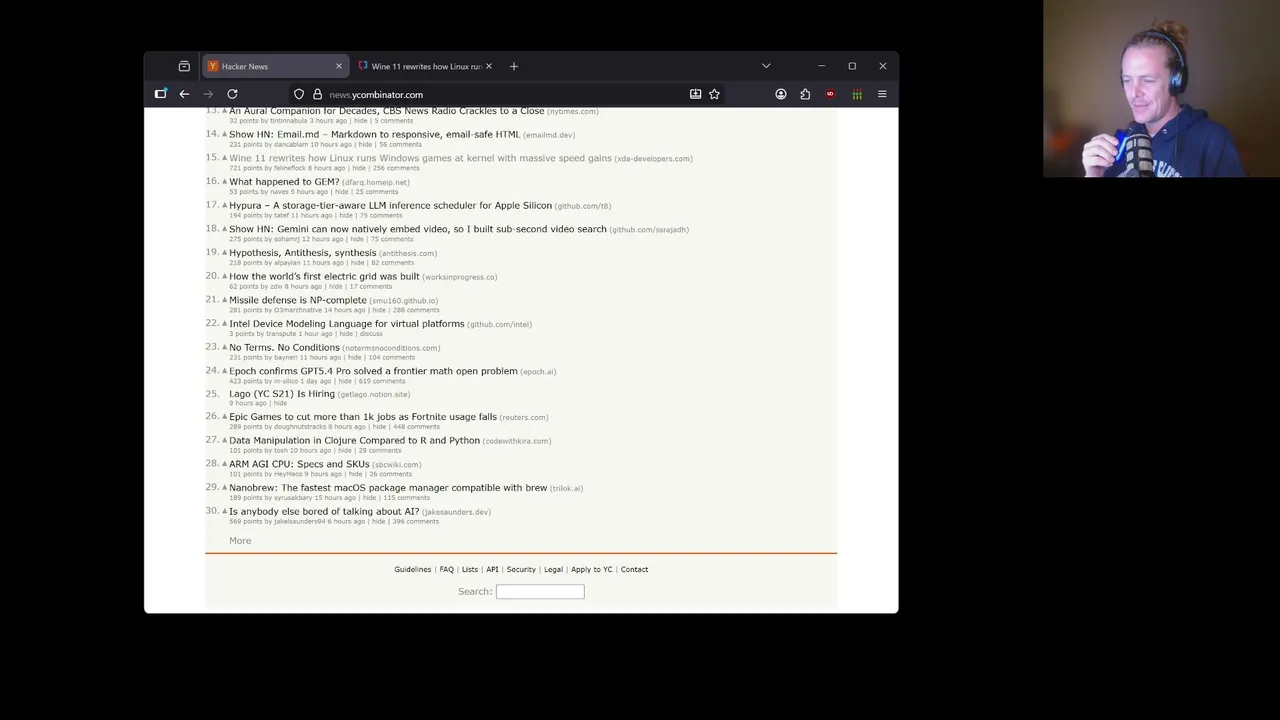Click the xda-developers.com domain link
Viewport: 1280px width, 720px height.
(654, 159)
